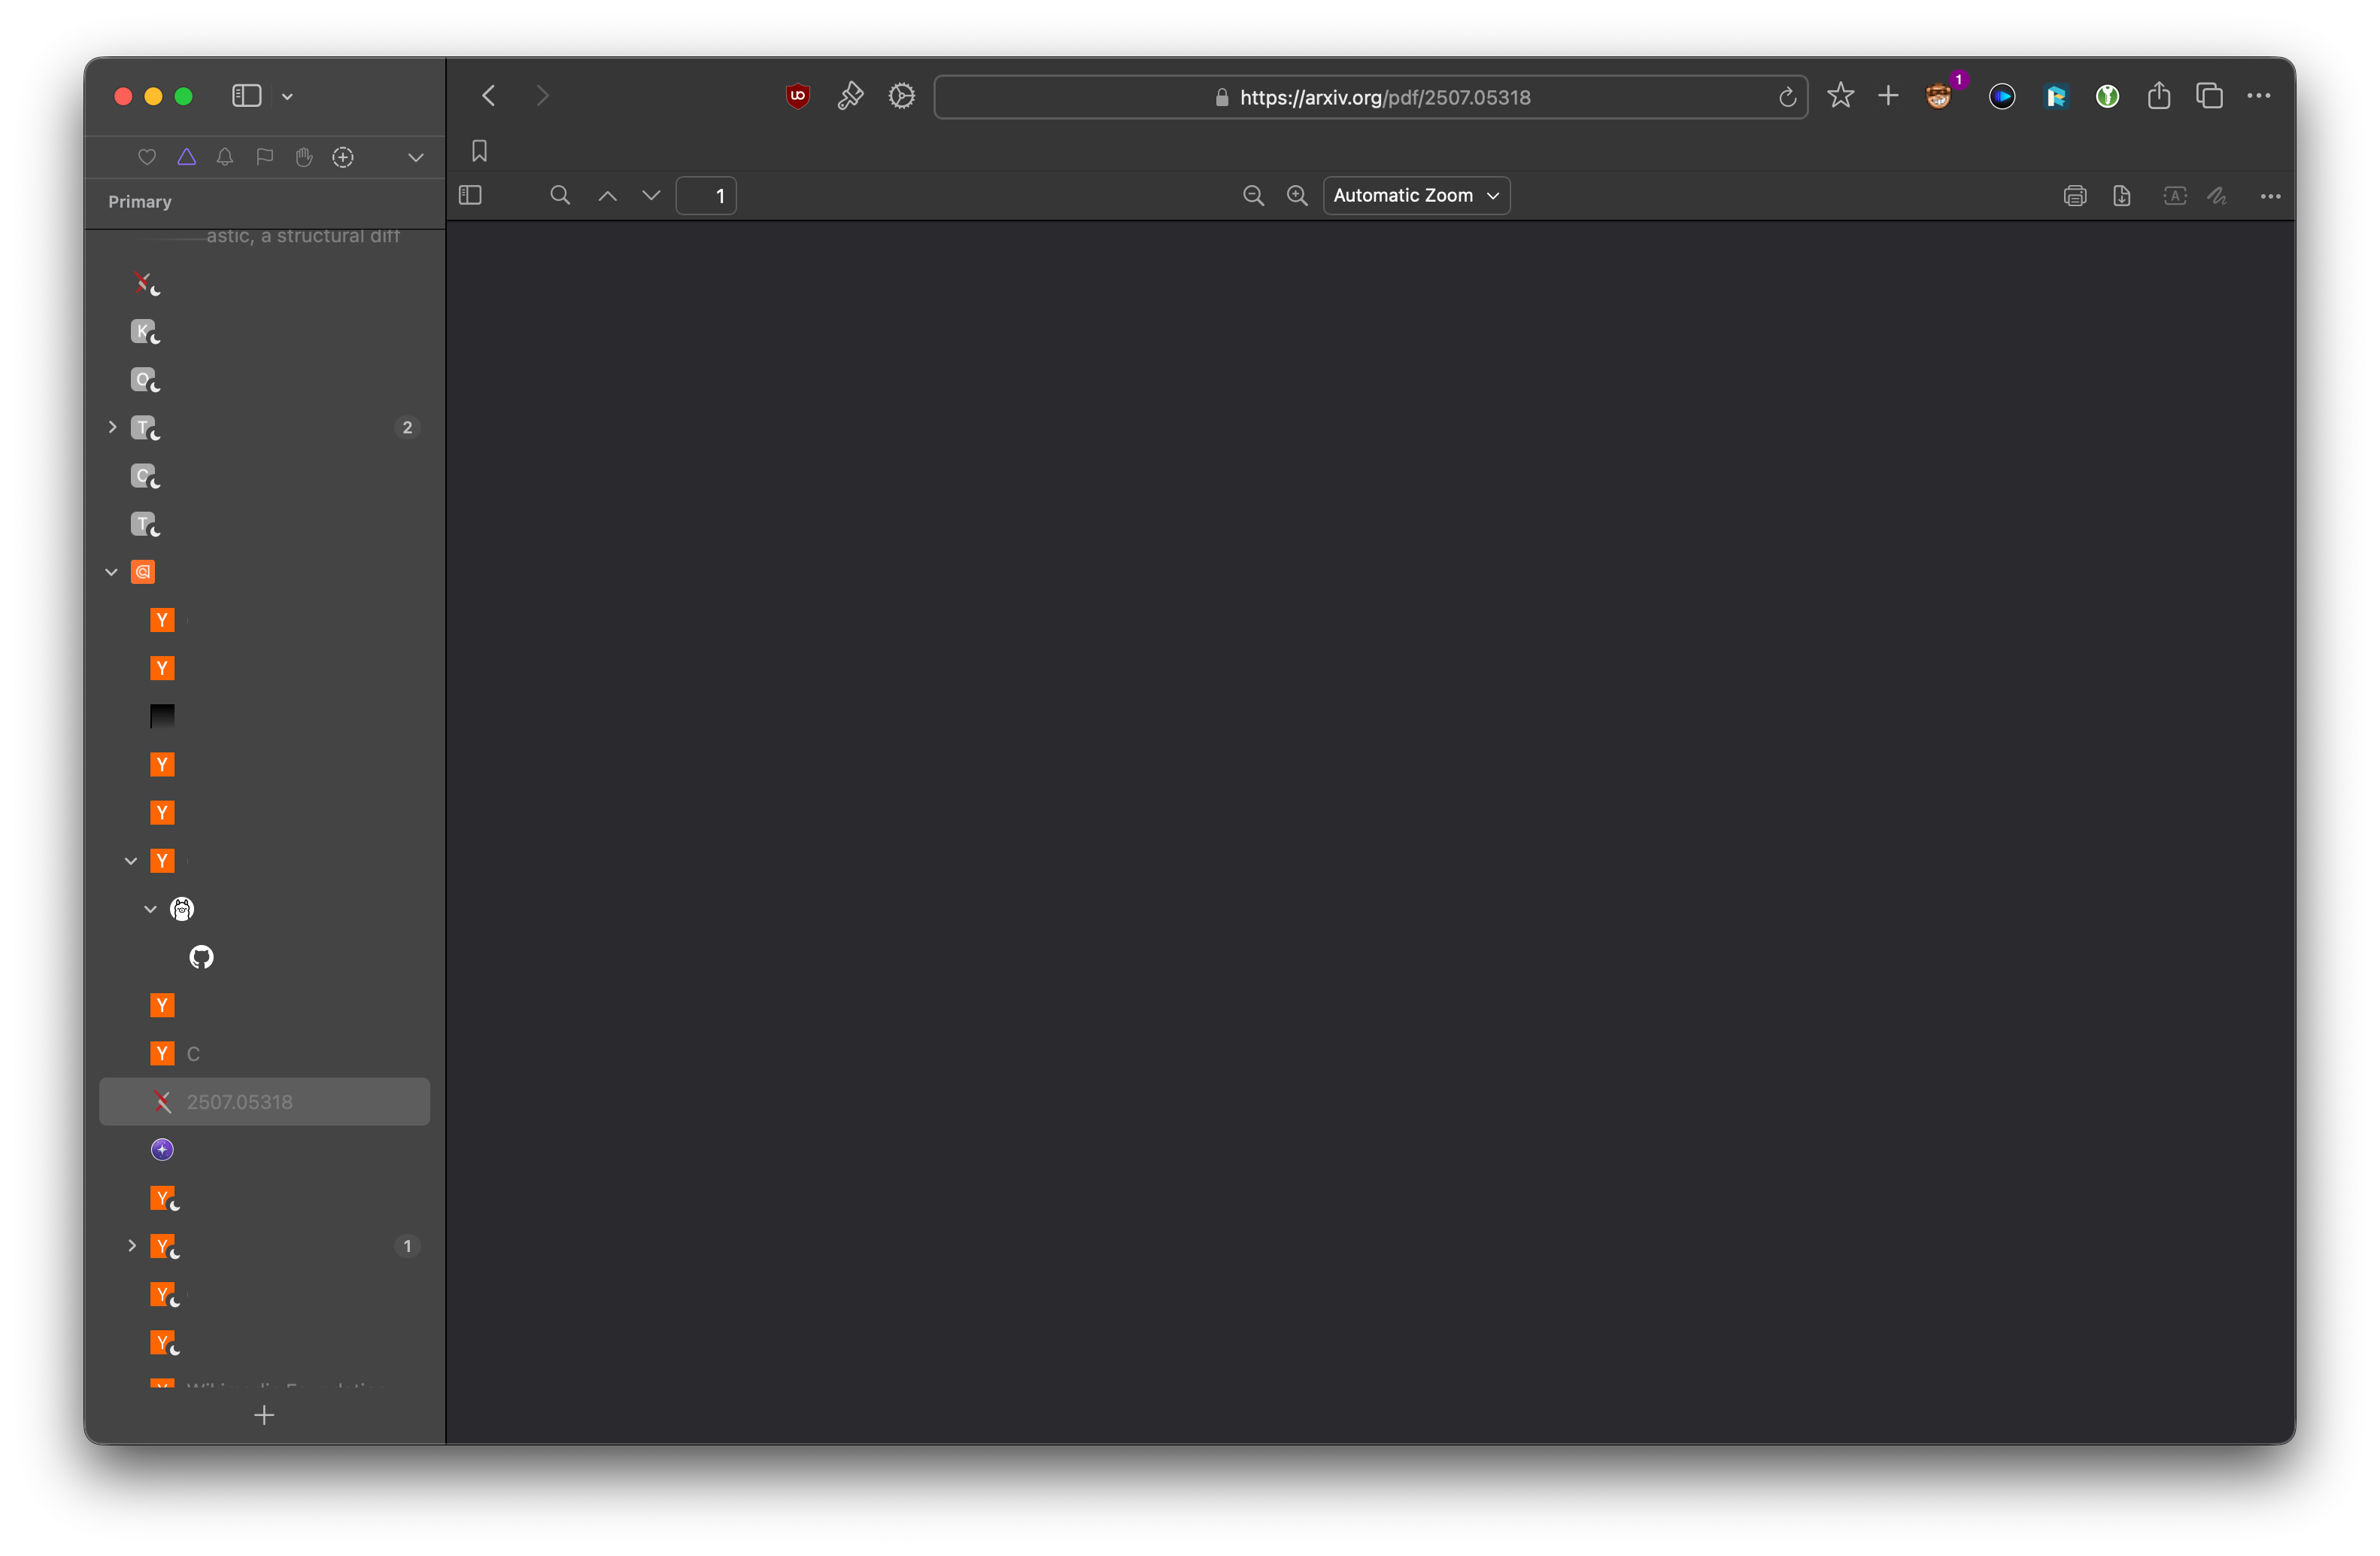
Task: Expand the T tab group with 2 children
Action: (x=112, y=428)
